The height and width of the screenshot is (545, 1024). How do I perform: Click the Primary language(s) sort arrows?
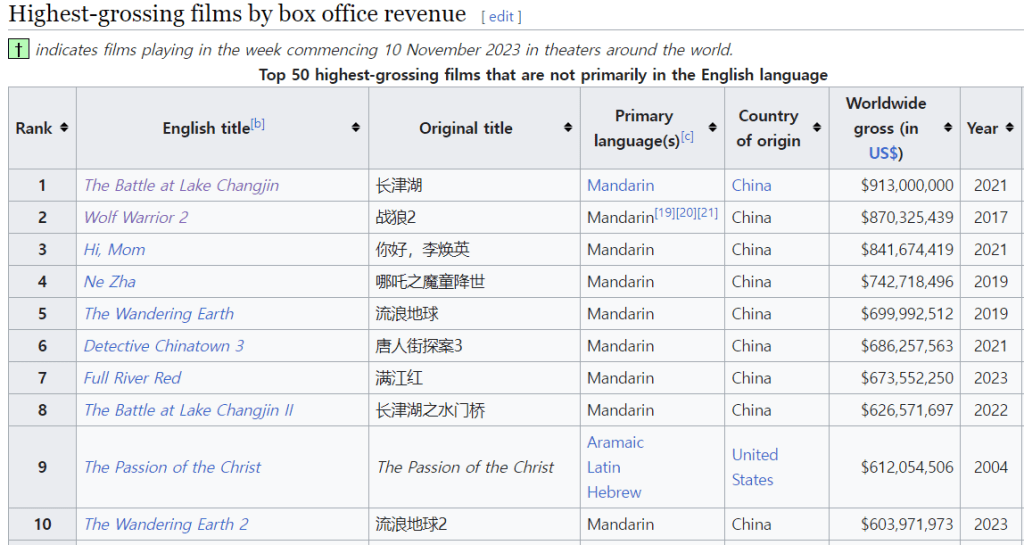(713, 128)
